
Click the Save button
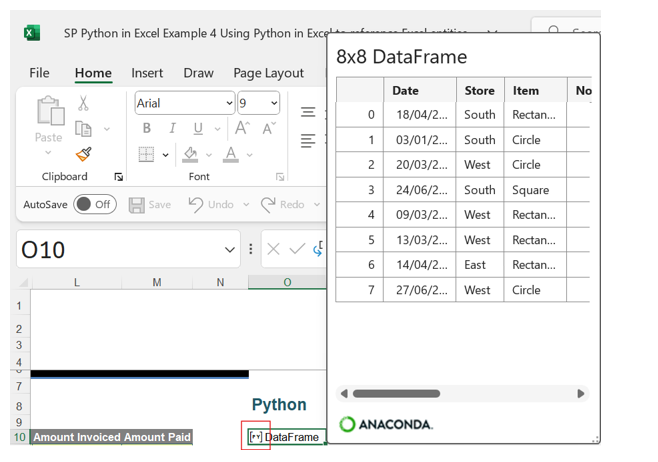(150, 204)
